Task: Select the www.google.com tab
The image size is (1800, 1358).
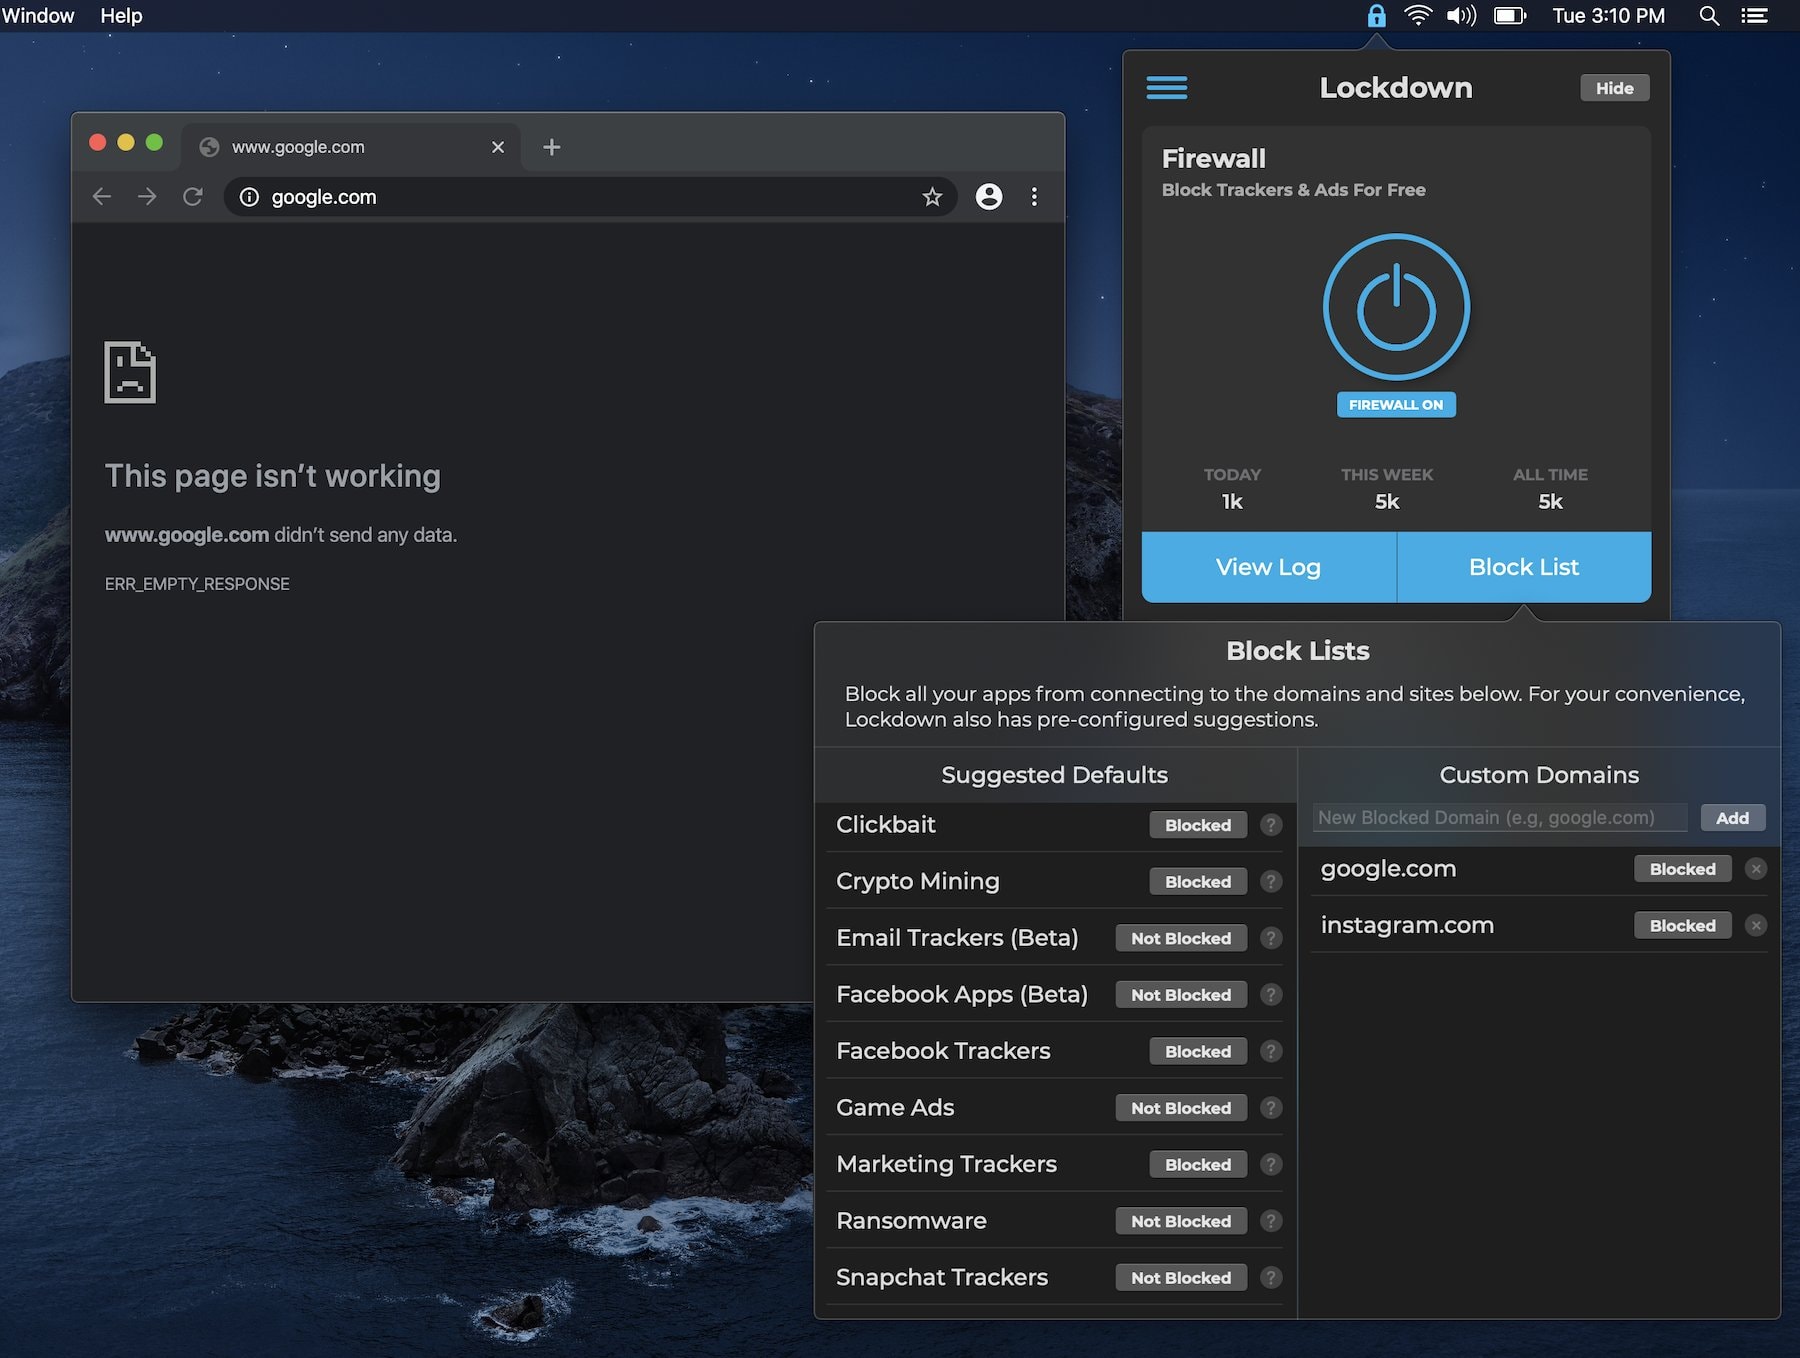Action: coord(350,147)
